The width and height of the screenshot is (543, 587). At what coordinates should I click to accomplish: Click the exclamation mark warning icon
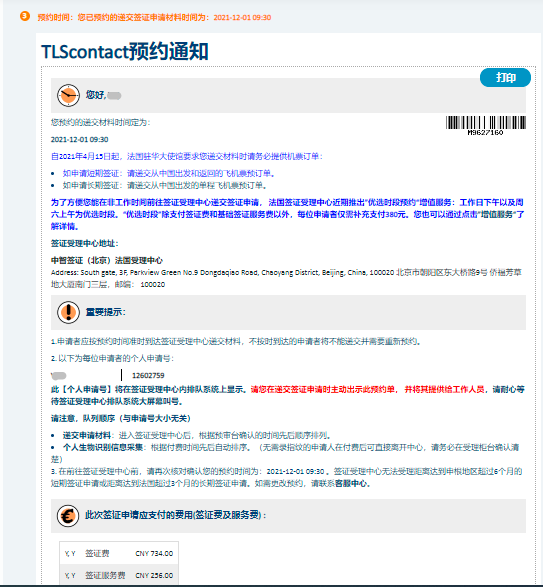pyautogui.click(x=68, y=312)
